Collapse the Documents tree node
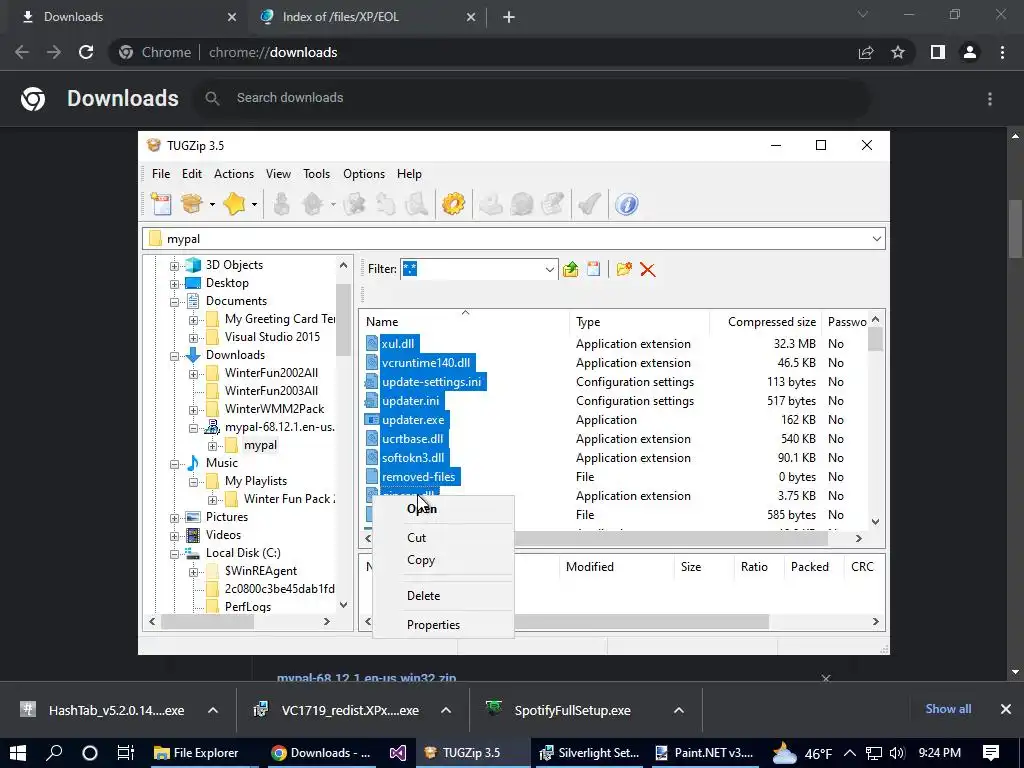Viewport: 1024px width, 768px height. tap(174, 302)
